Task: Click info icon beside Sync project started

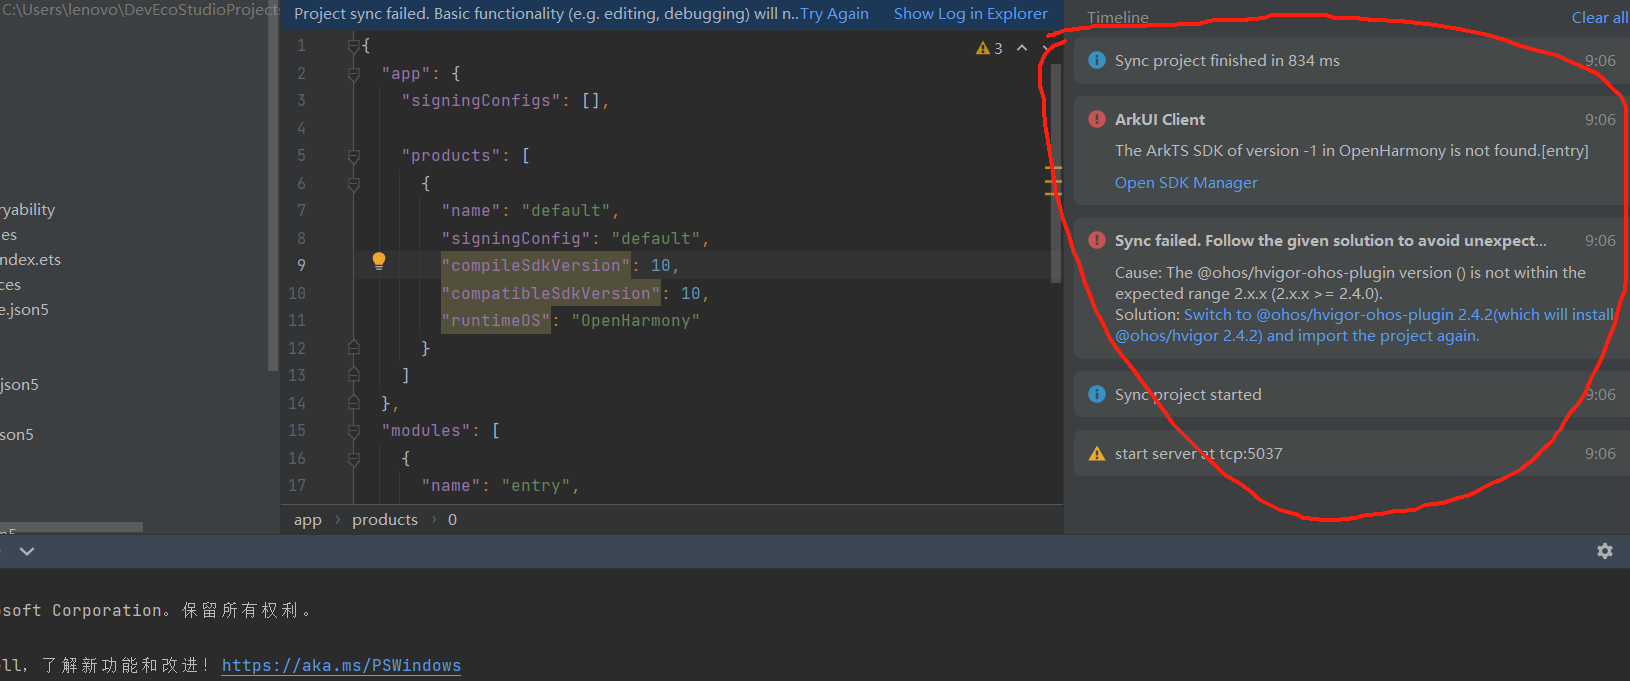Action: coord(1097,394)
